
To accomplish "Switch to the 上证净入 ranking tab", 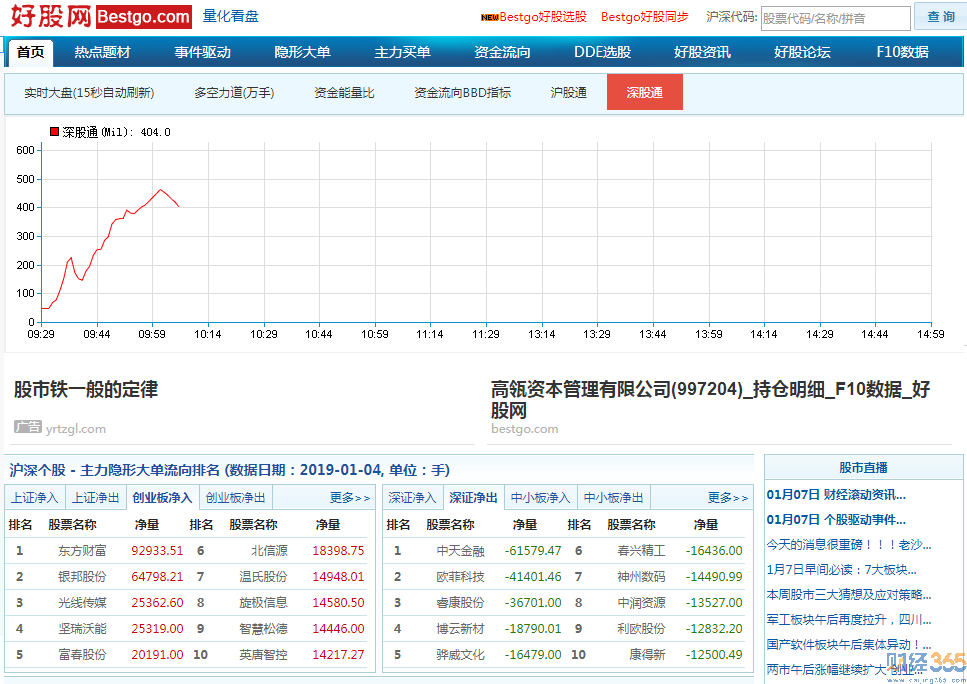I will click(35, 497).
